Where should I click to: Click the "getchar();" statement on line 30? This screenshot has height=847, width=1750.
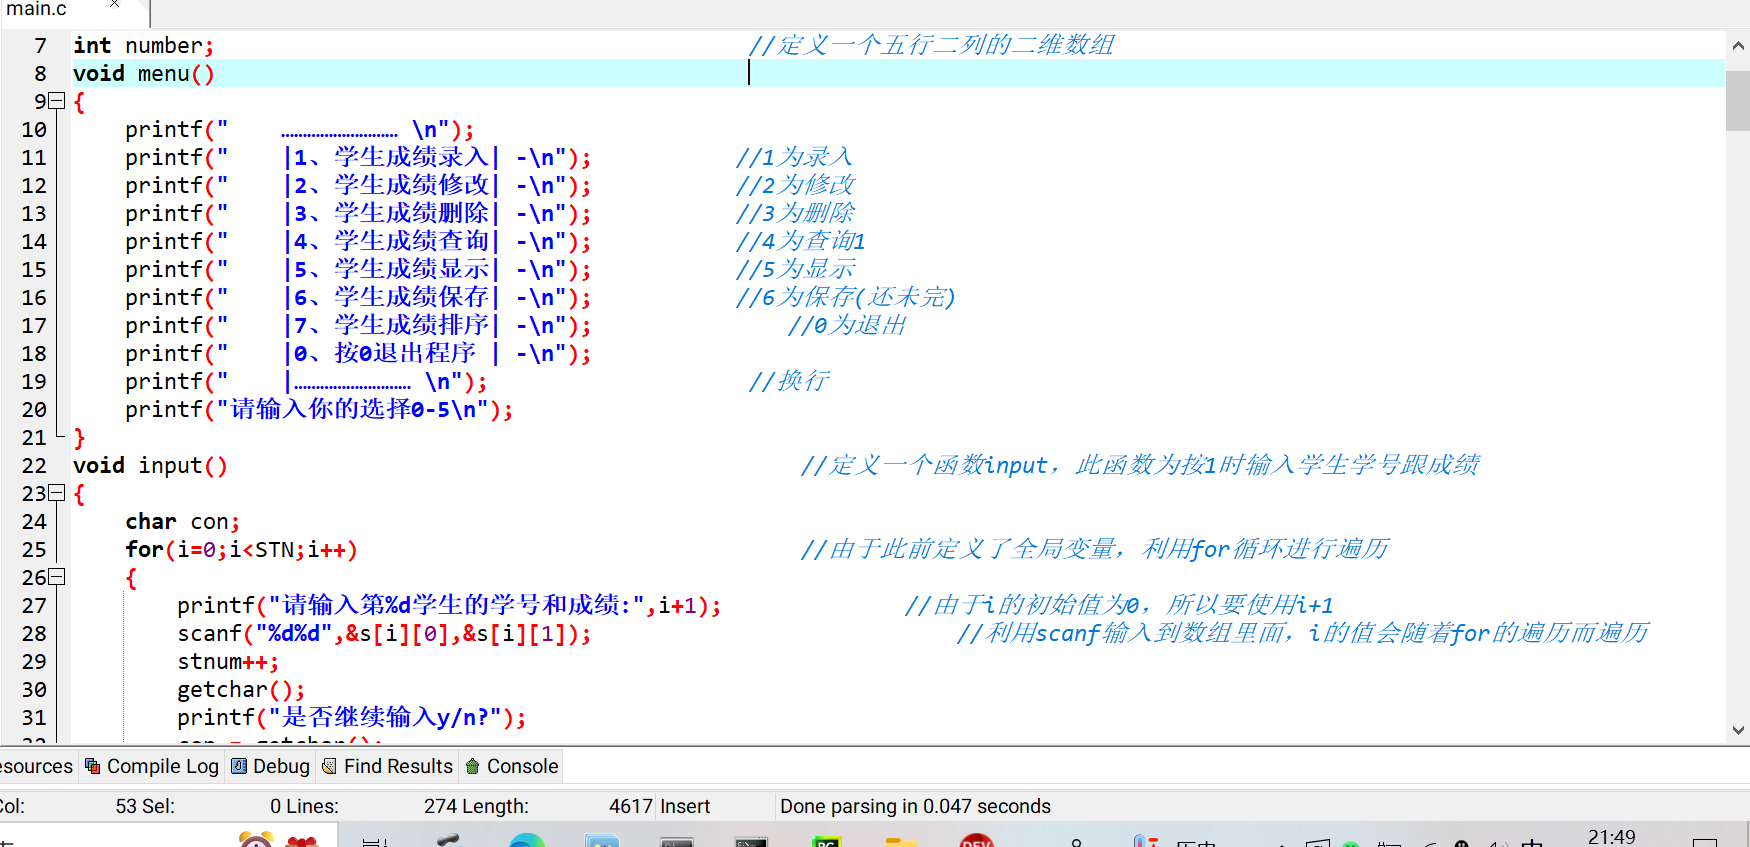pos(241,690)
